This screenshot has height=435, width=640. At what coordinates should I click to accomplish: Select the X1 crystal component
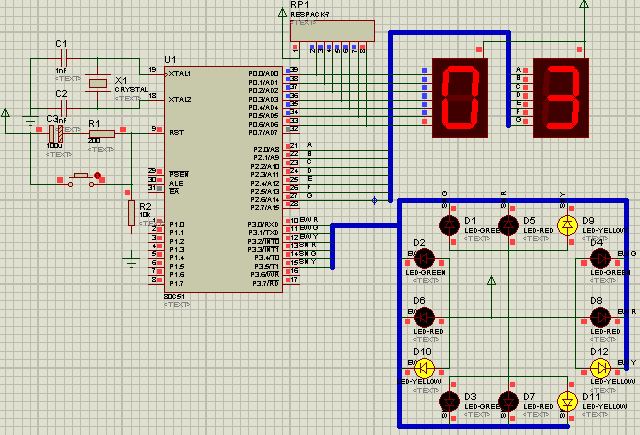pyautogui.click(x=98, y=84)
